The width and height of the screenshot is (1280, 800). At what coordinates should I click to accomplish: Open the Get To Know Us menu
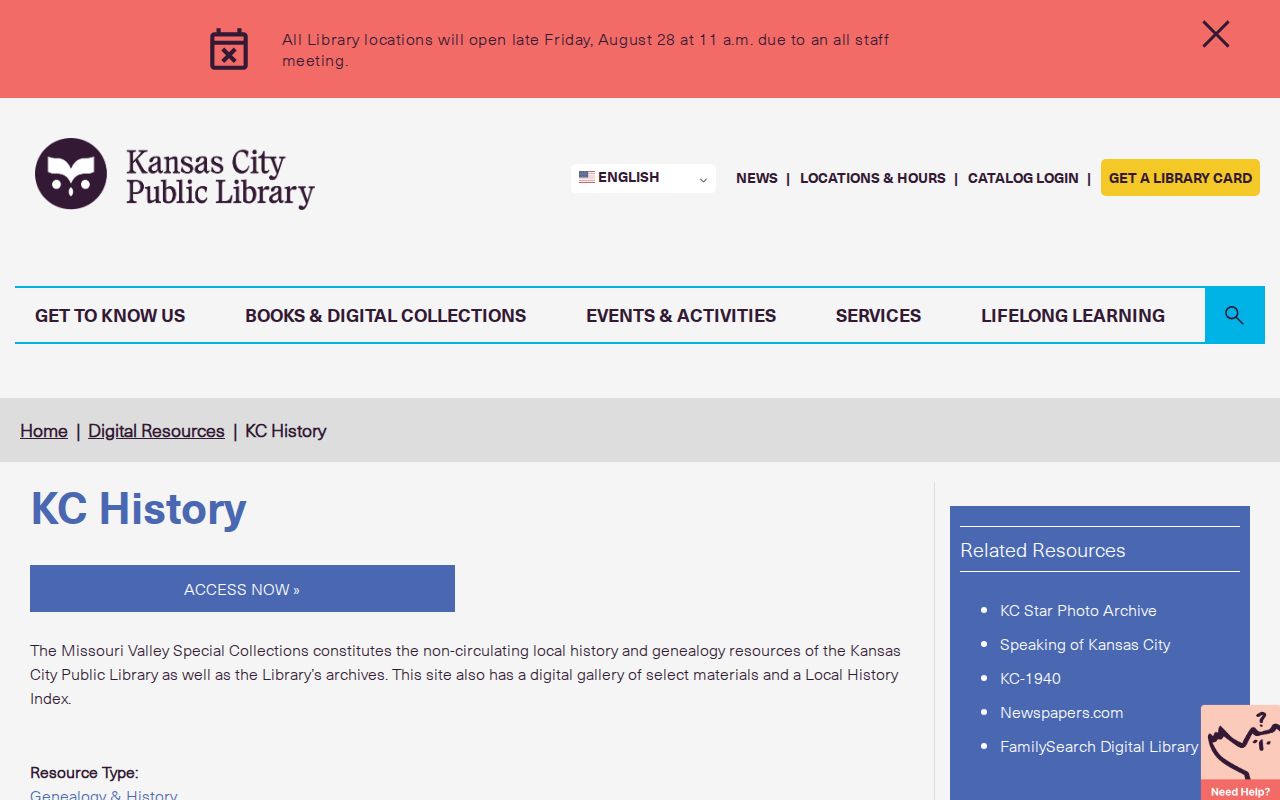[110, 316]
